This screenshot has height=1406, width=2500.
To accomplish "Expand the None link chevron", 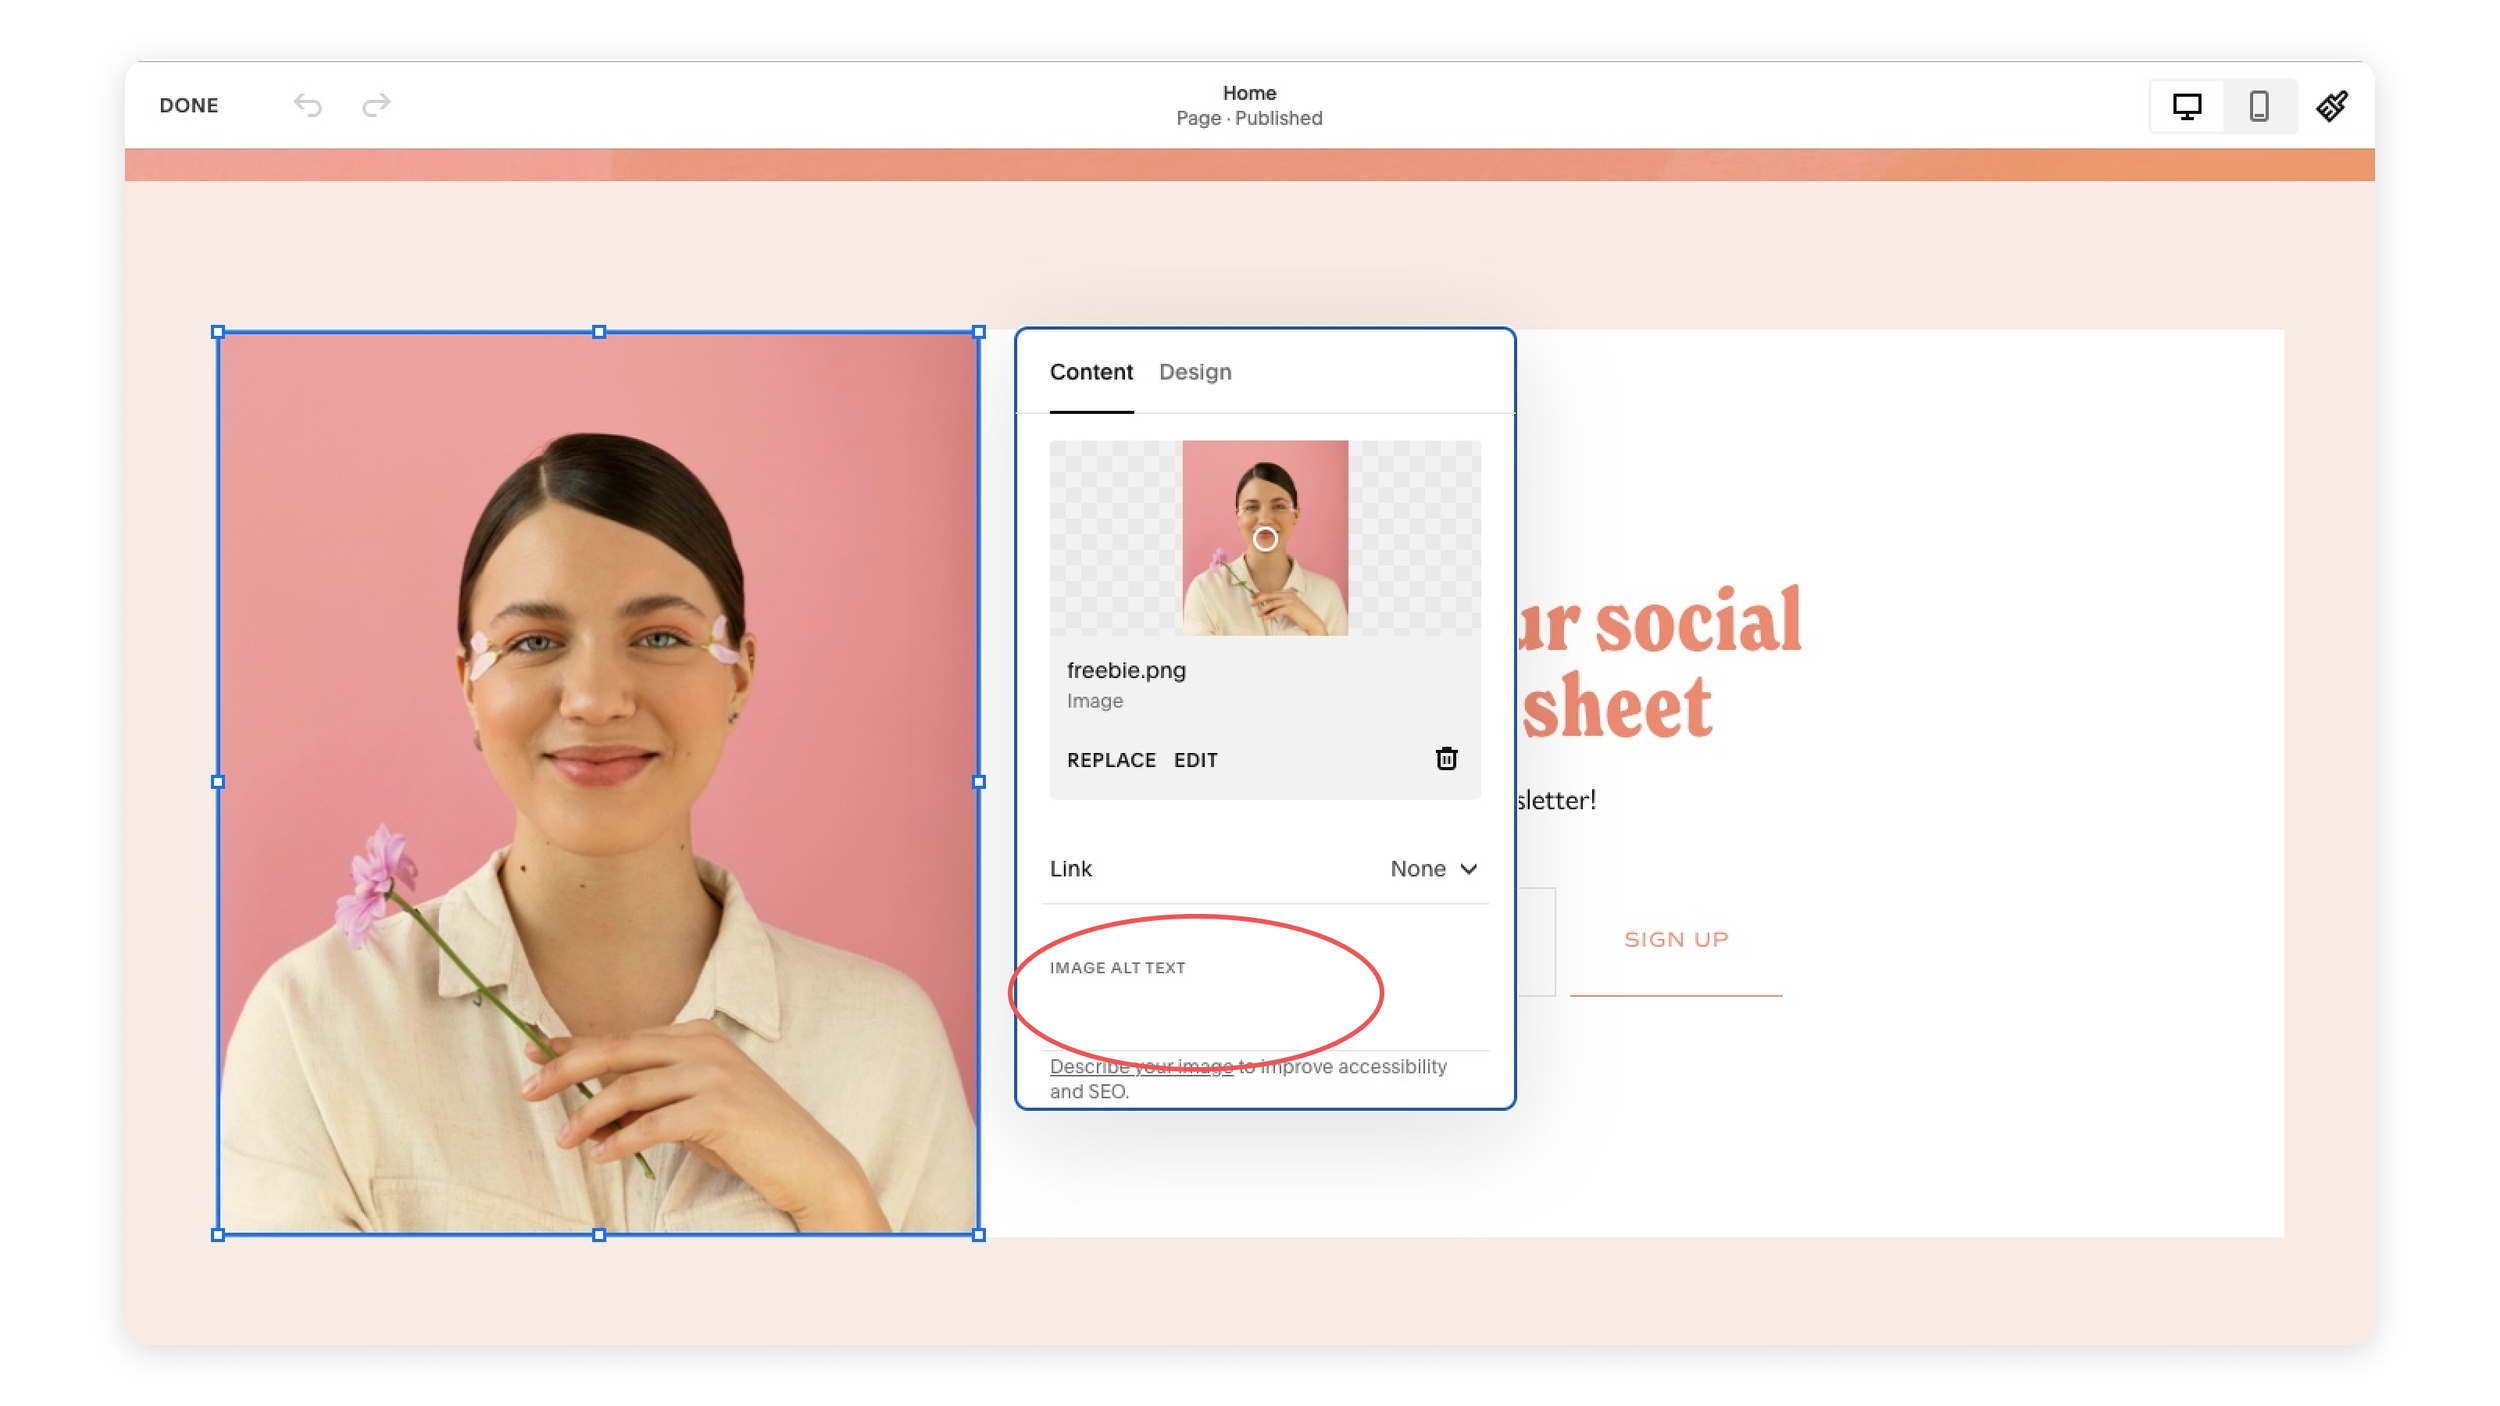I will (x=1470, y=869).
